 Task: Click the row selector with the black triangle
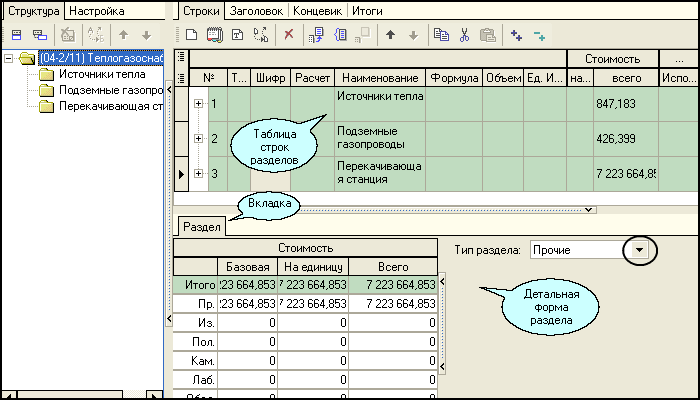click(x=181, y=174)
